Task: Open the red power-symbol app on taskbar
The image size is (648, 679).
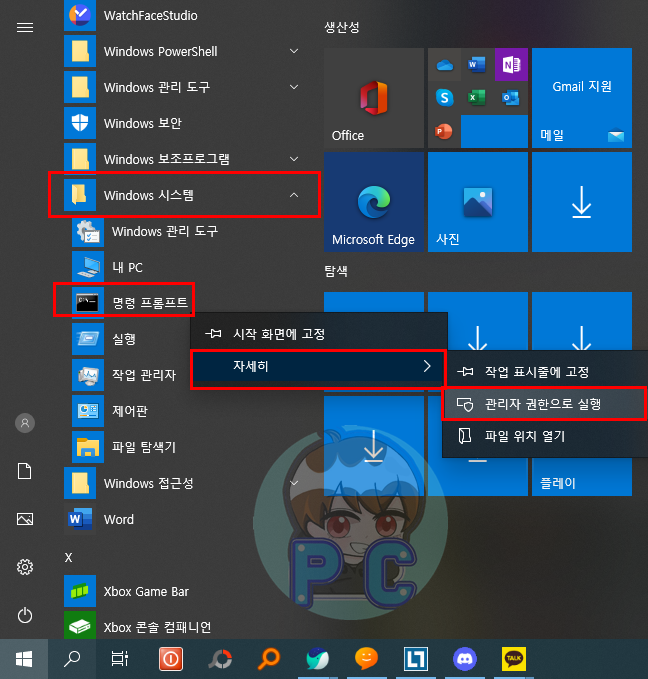Action: [171, 659]
